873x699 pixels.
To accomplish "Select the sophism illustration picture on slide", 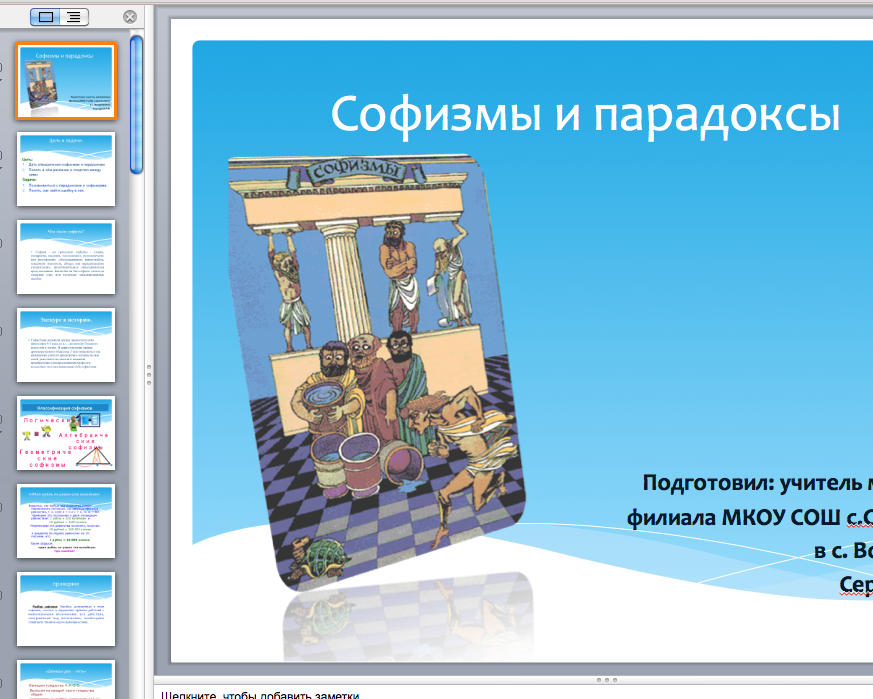I will (376, 372).
